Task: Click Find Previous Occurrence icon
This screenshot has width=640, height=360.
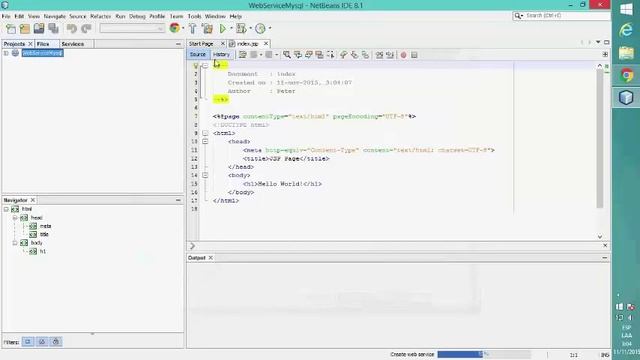Action: [x=298, y=55]
